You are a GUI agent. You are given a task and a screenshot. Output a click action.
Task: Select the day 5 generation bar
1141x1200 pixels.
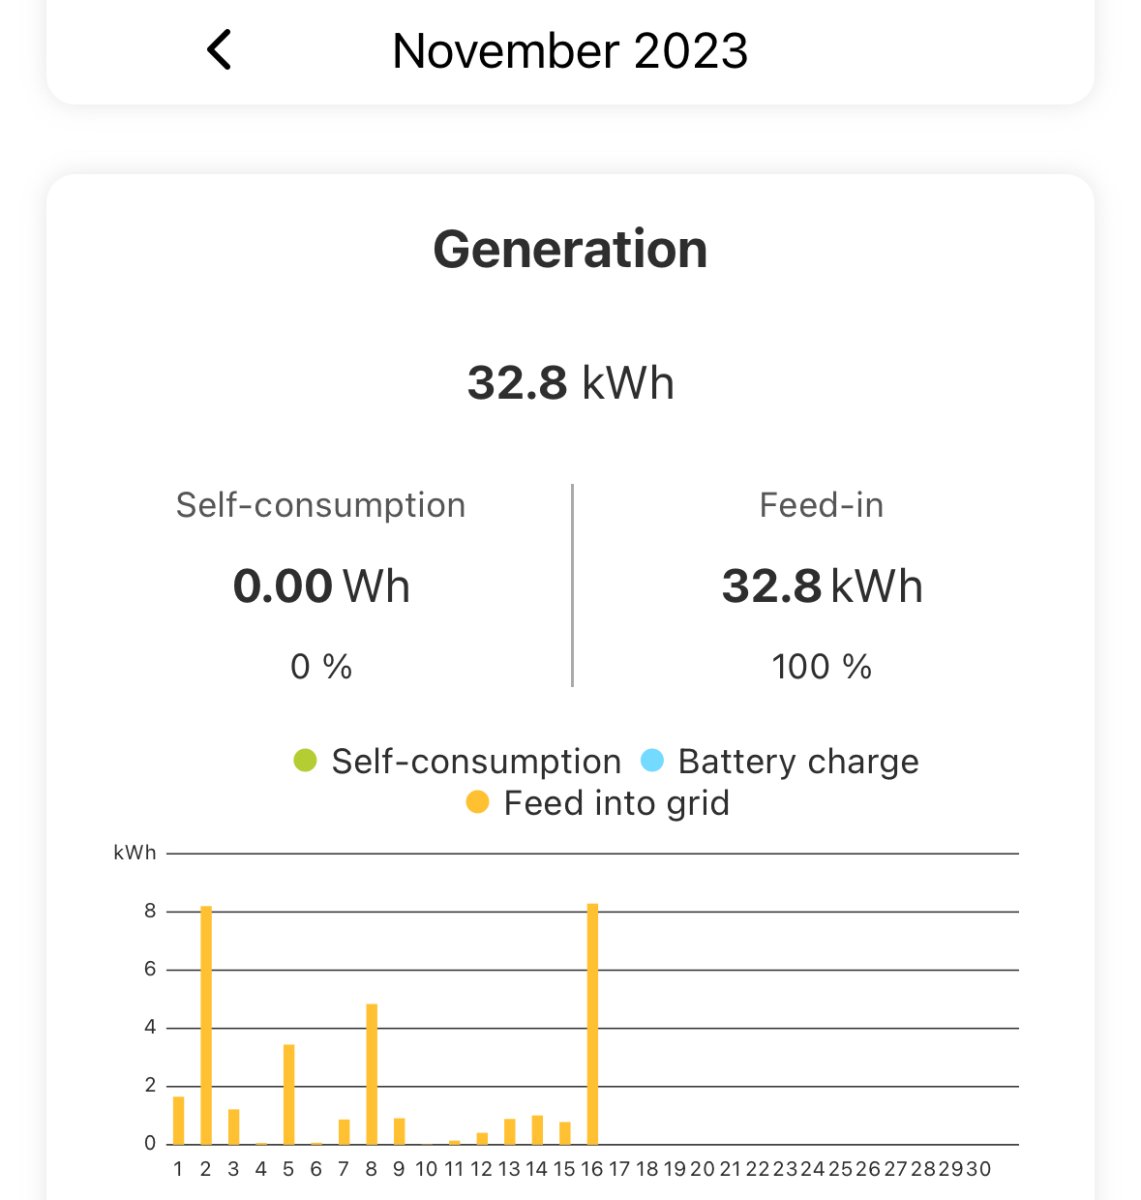tap(289, 1094)
